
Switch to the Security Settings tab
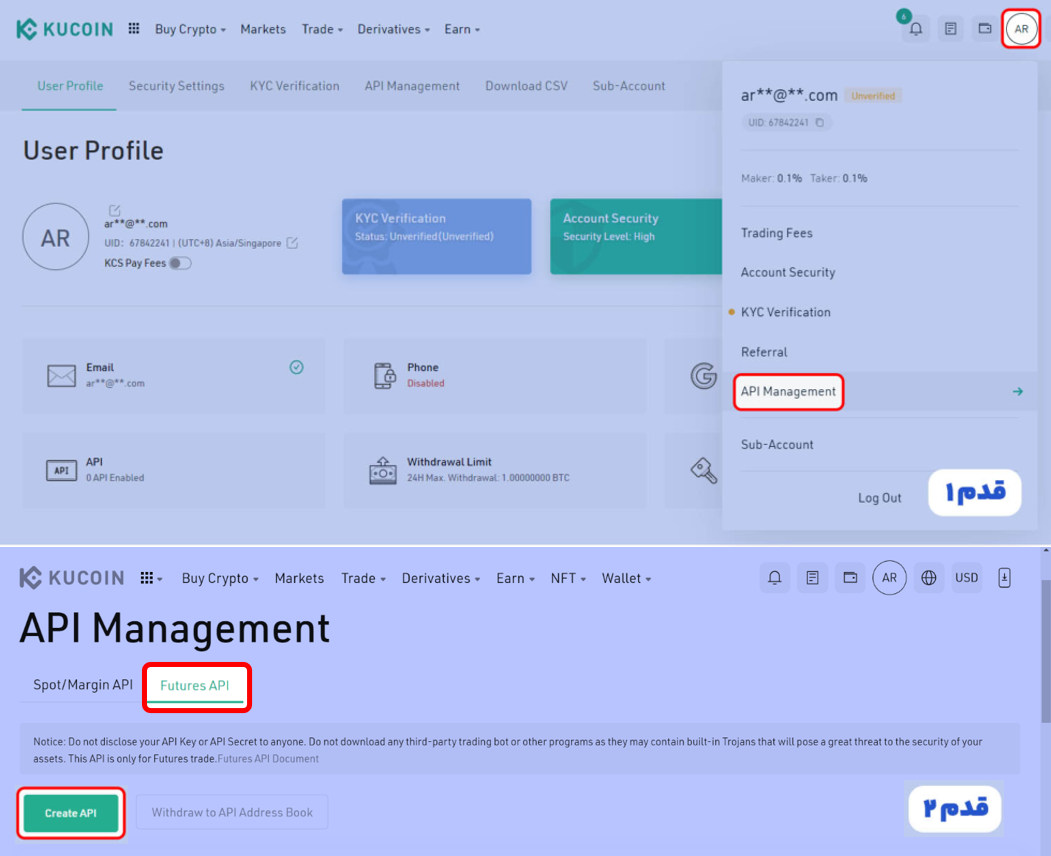click(176, 86)
